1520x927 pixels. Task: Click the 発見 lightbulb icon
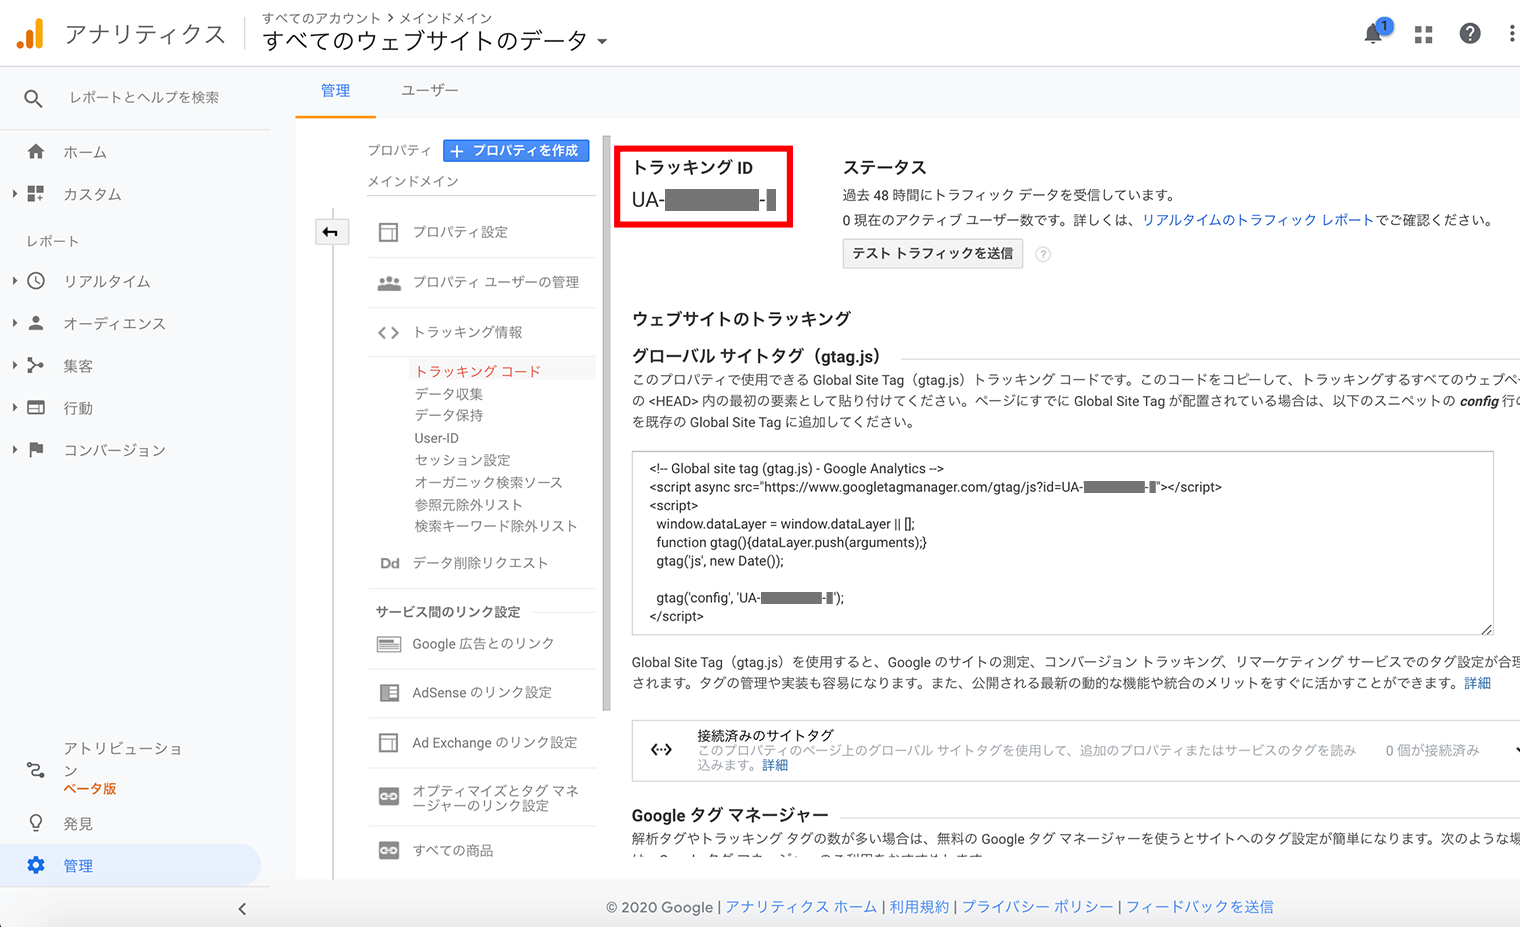[x=36, y=823]
